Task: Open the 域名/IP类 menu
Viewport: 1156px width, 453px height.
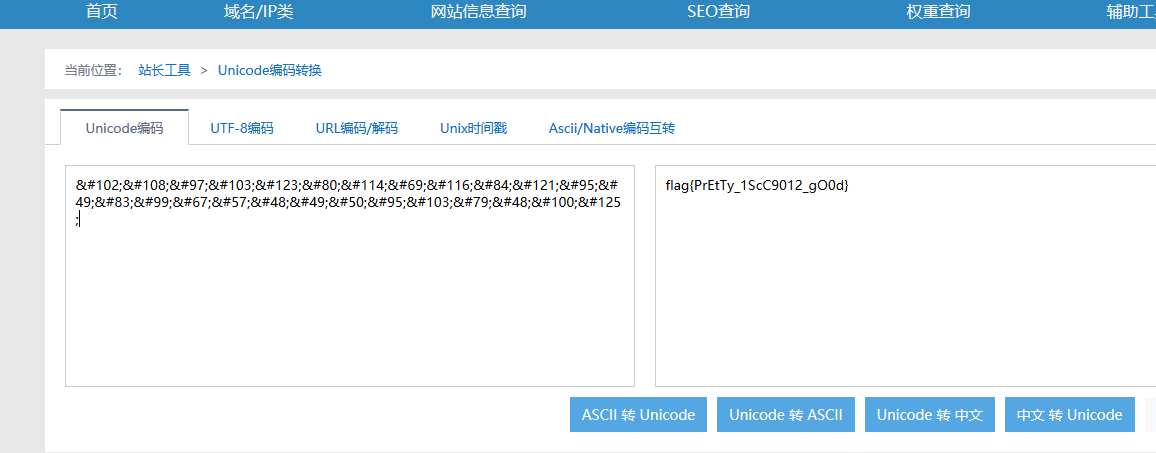Action: (259, 11)
